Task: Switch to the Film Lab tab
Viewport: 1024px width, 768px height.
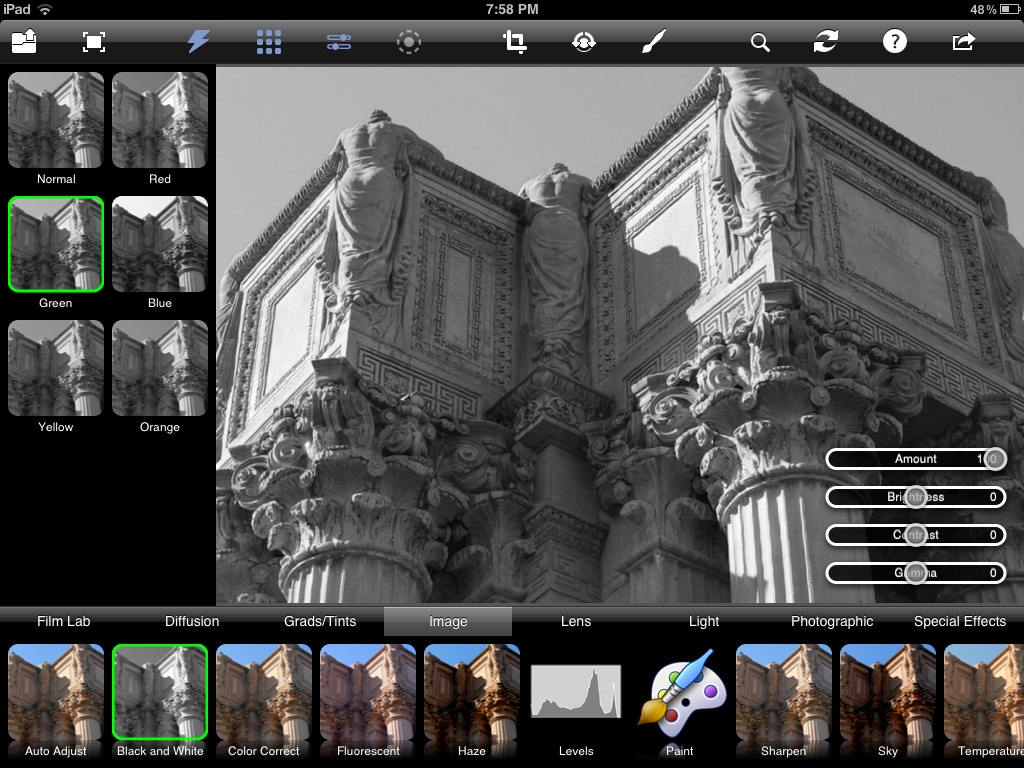Action: click(64, 621)
